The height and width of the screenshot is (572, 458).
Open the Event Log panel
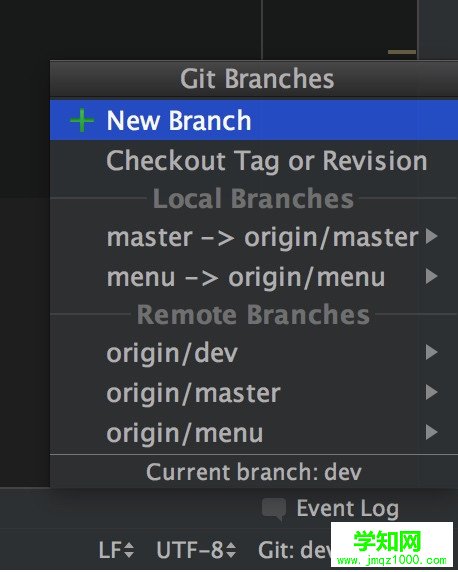click(347, 509)
